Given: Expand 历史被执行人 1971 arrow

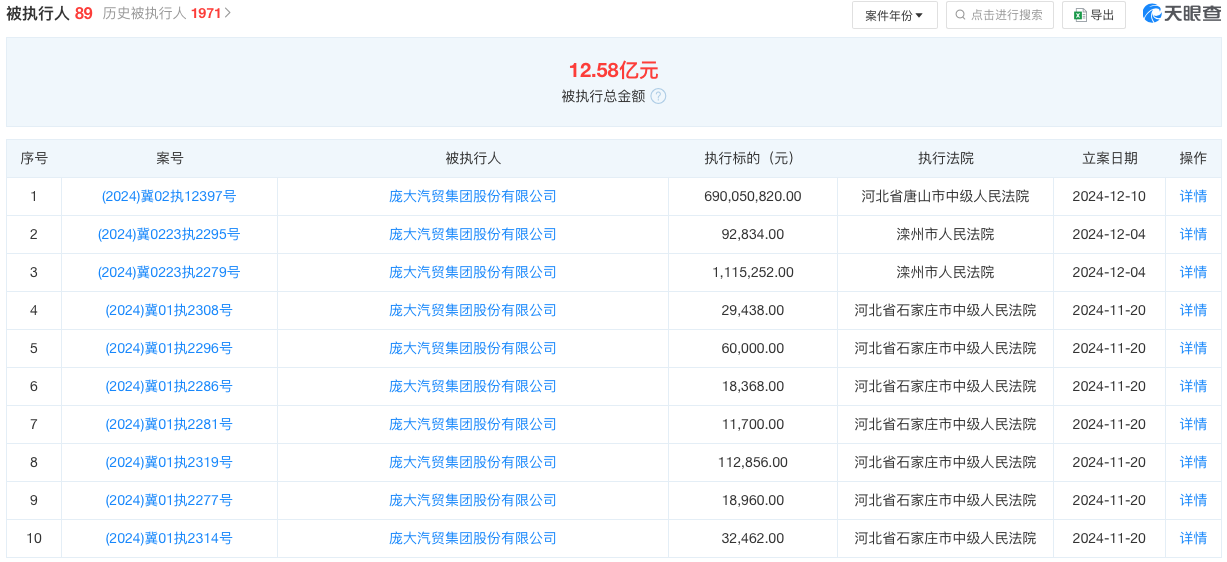Looking at the screenshot, I should [x=228, y=13].
